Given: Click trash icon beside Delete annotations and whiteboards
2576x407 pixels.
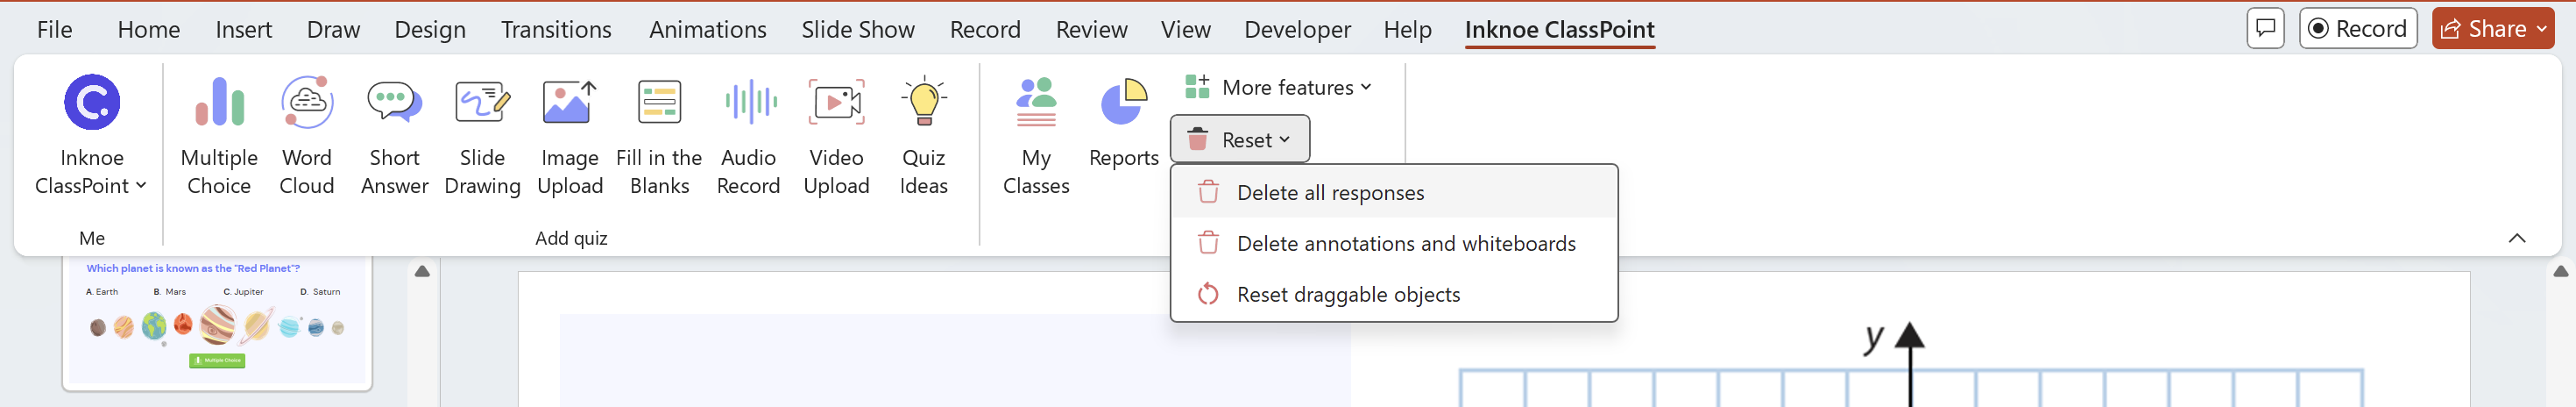Looking at the screenshot, I should (1208, 243).
